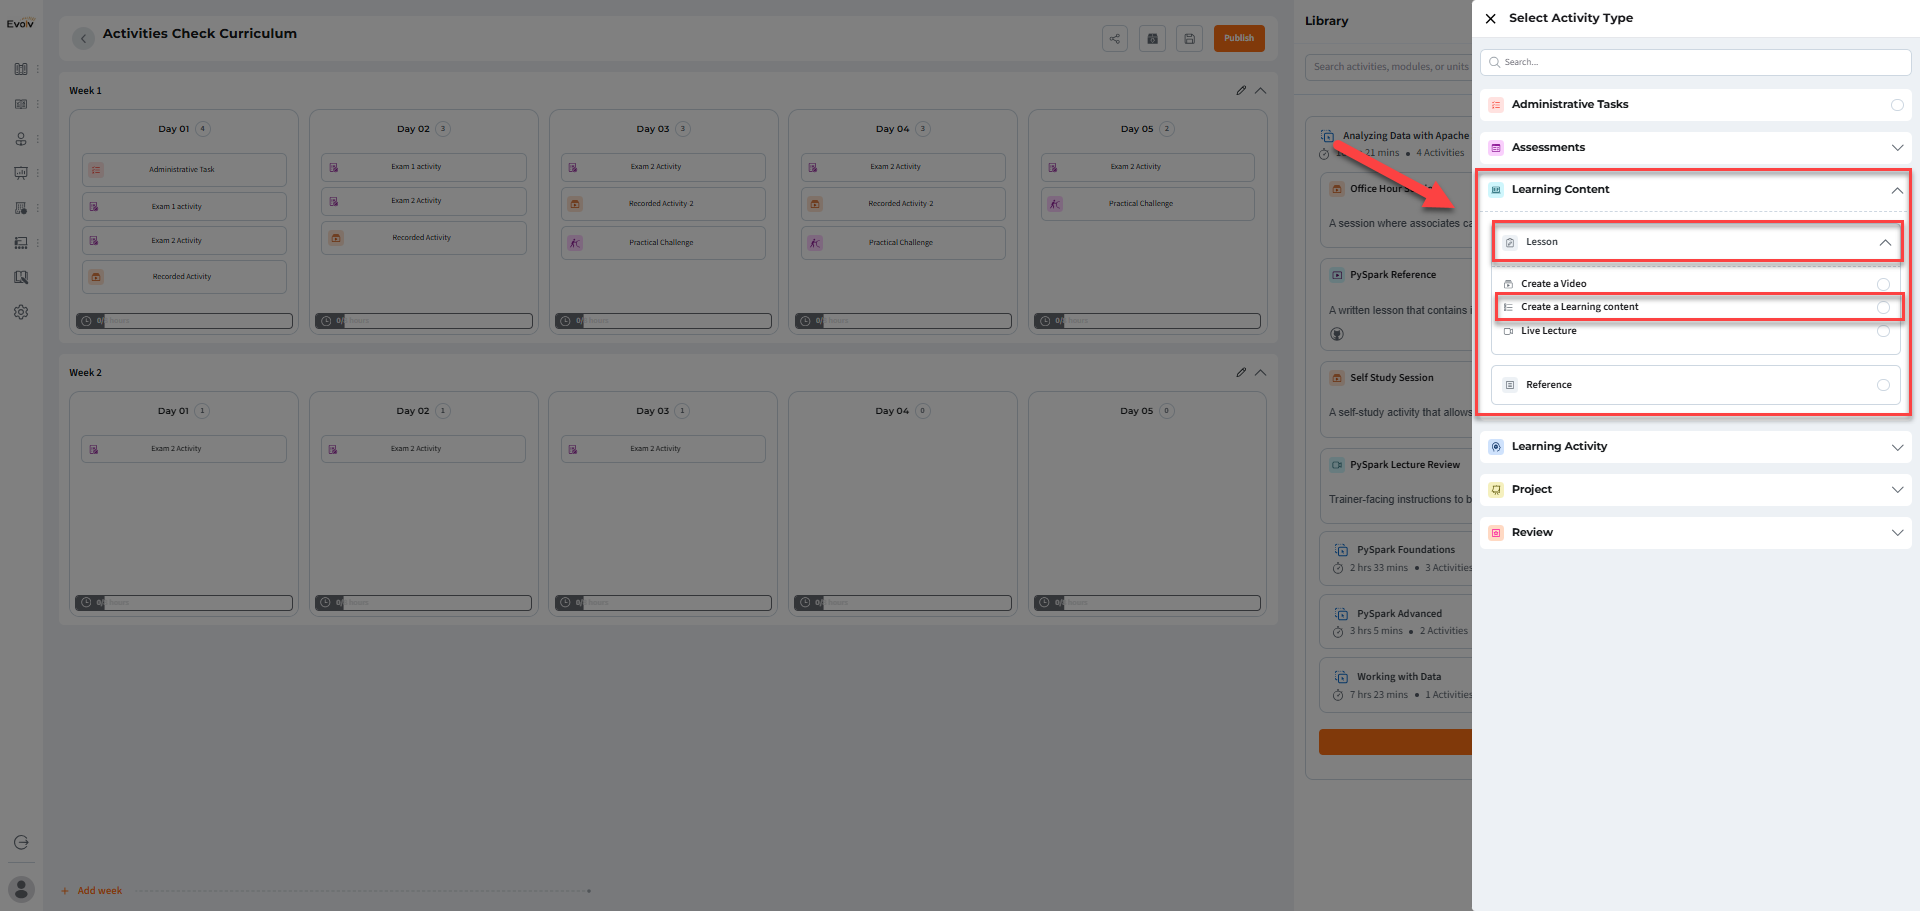Screen dimensions: 1920x911
Task: Click the share icon beside Publish
Action: [1115, 39]
